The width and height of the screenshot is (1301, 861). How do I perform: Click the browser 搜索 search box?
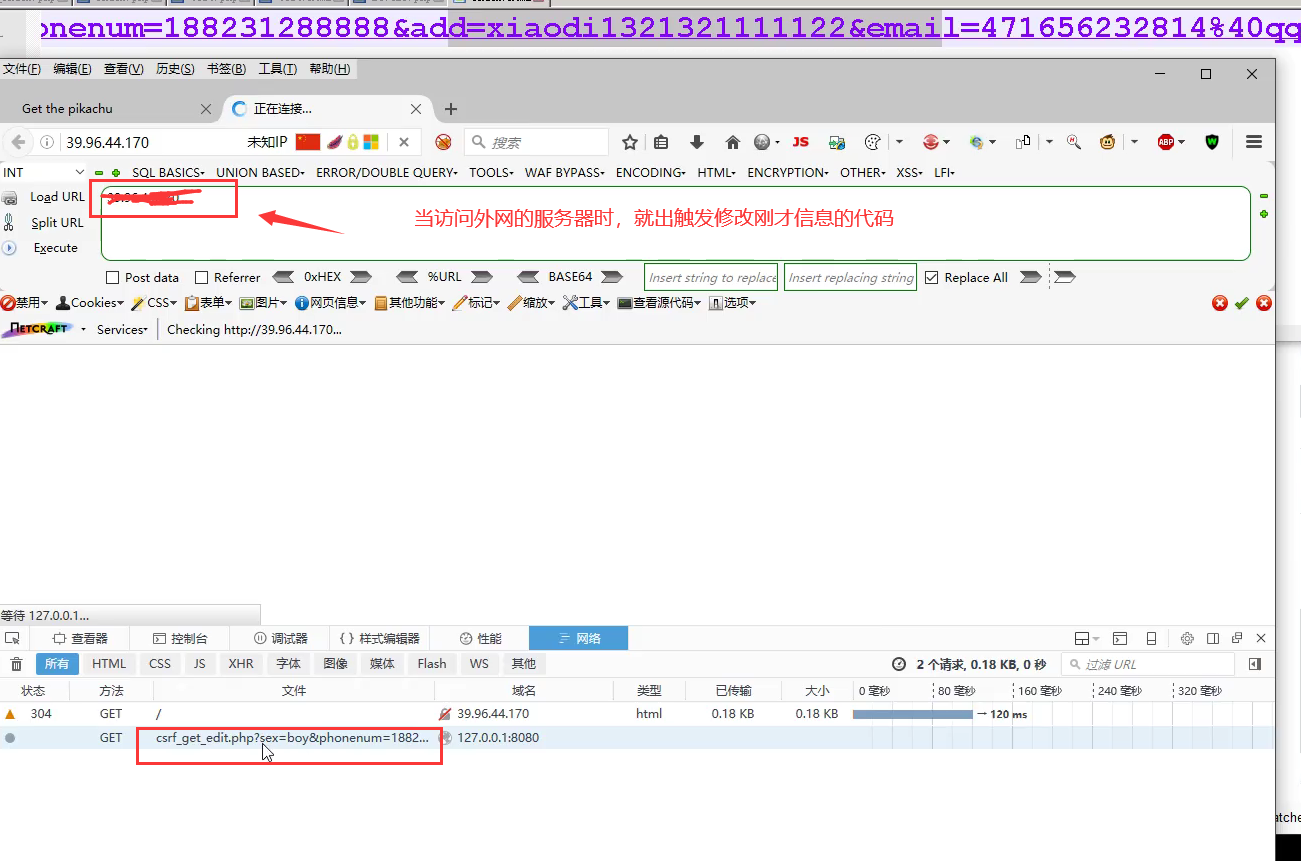click(538, 142)
